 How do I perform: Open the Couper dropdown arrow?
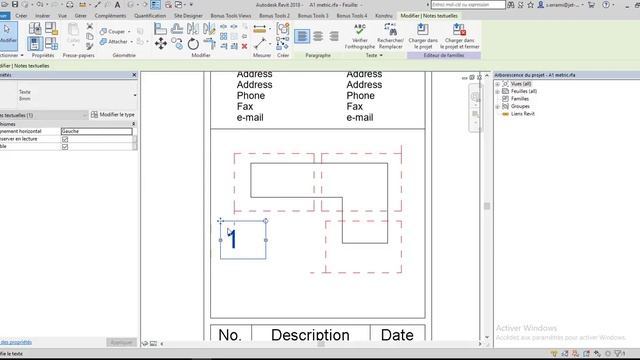[129, 31]
